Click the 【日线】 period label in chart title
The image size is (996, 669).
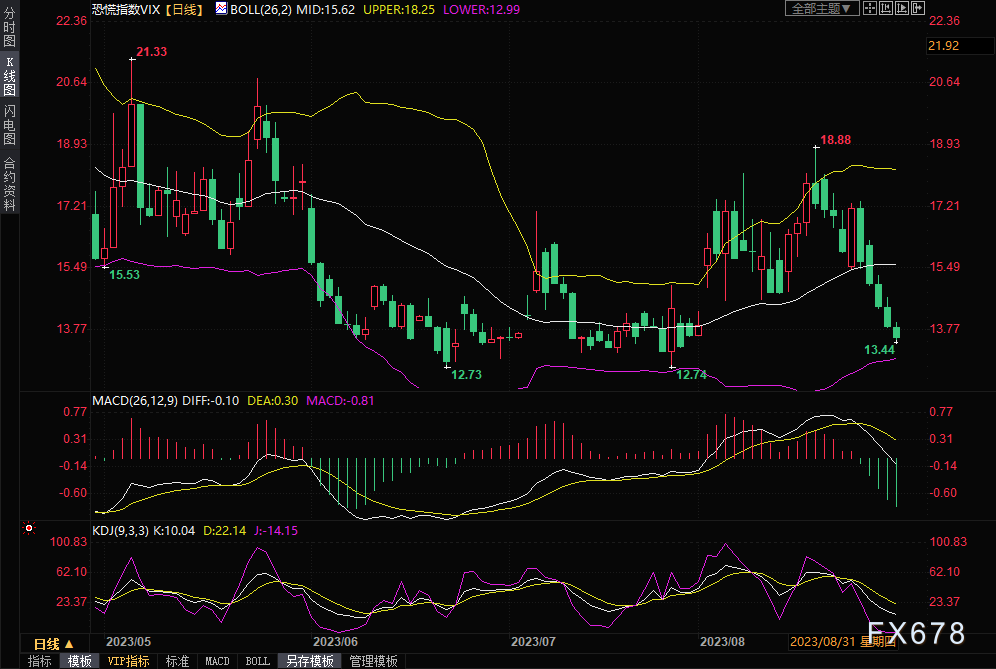(x=182, y=9)
